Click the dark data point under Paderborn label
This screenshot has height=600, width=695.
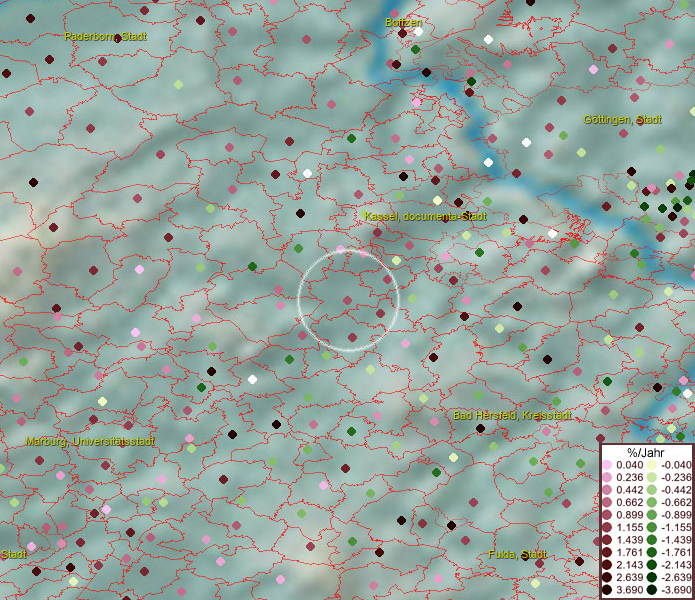tap(117, 38)
